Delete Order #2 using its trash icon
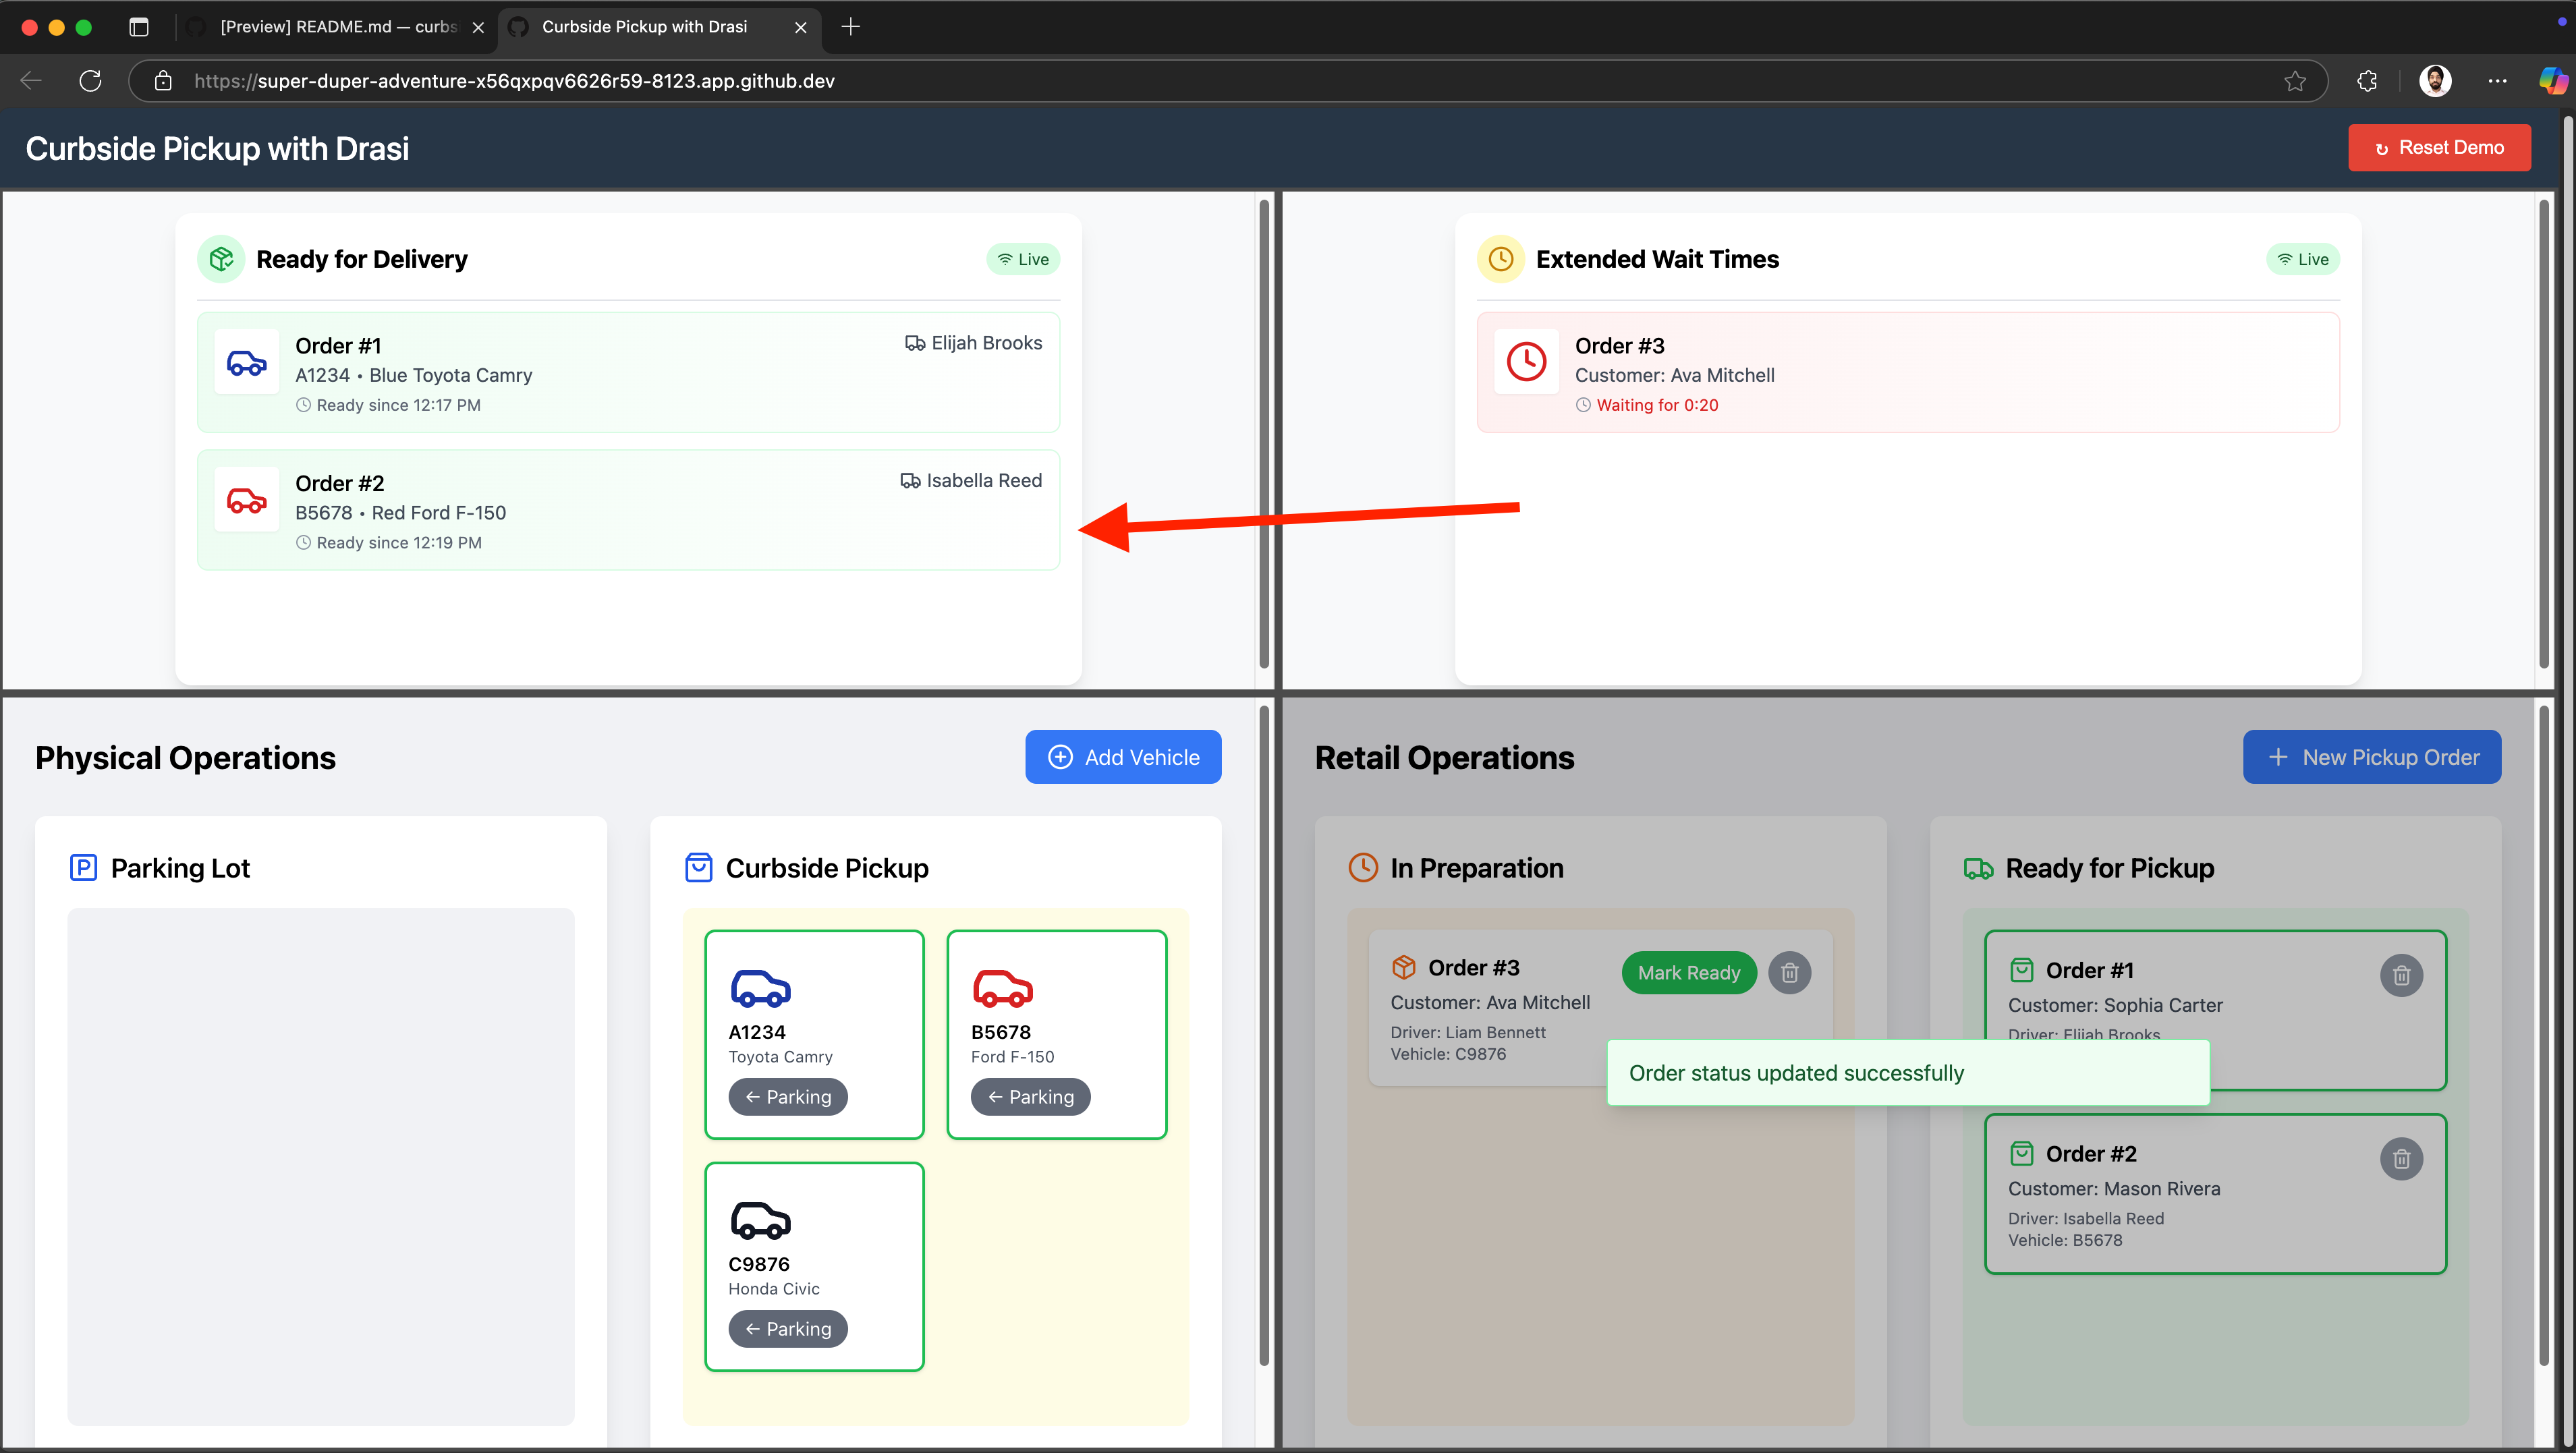2576x1453 pixels. pyautogui.click(x=2403, y=1159)
